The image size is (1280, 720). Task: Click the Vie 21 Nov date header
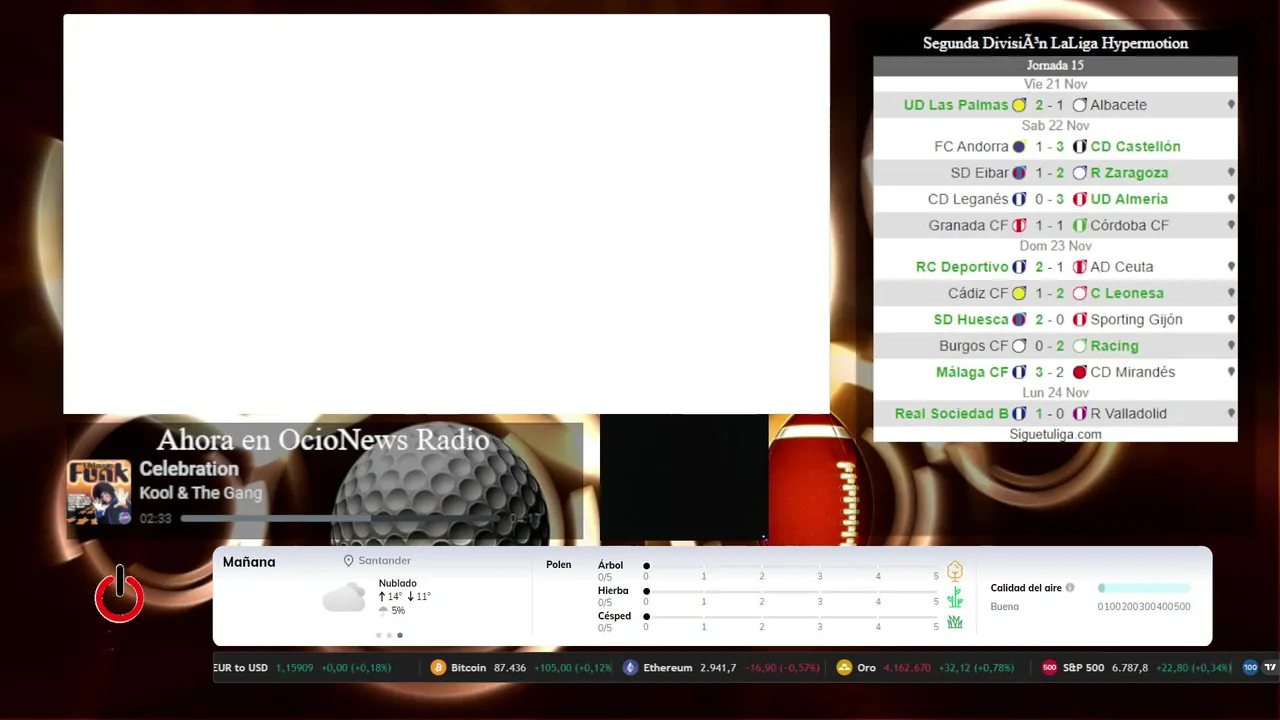point(1055,84)
